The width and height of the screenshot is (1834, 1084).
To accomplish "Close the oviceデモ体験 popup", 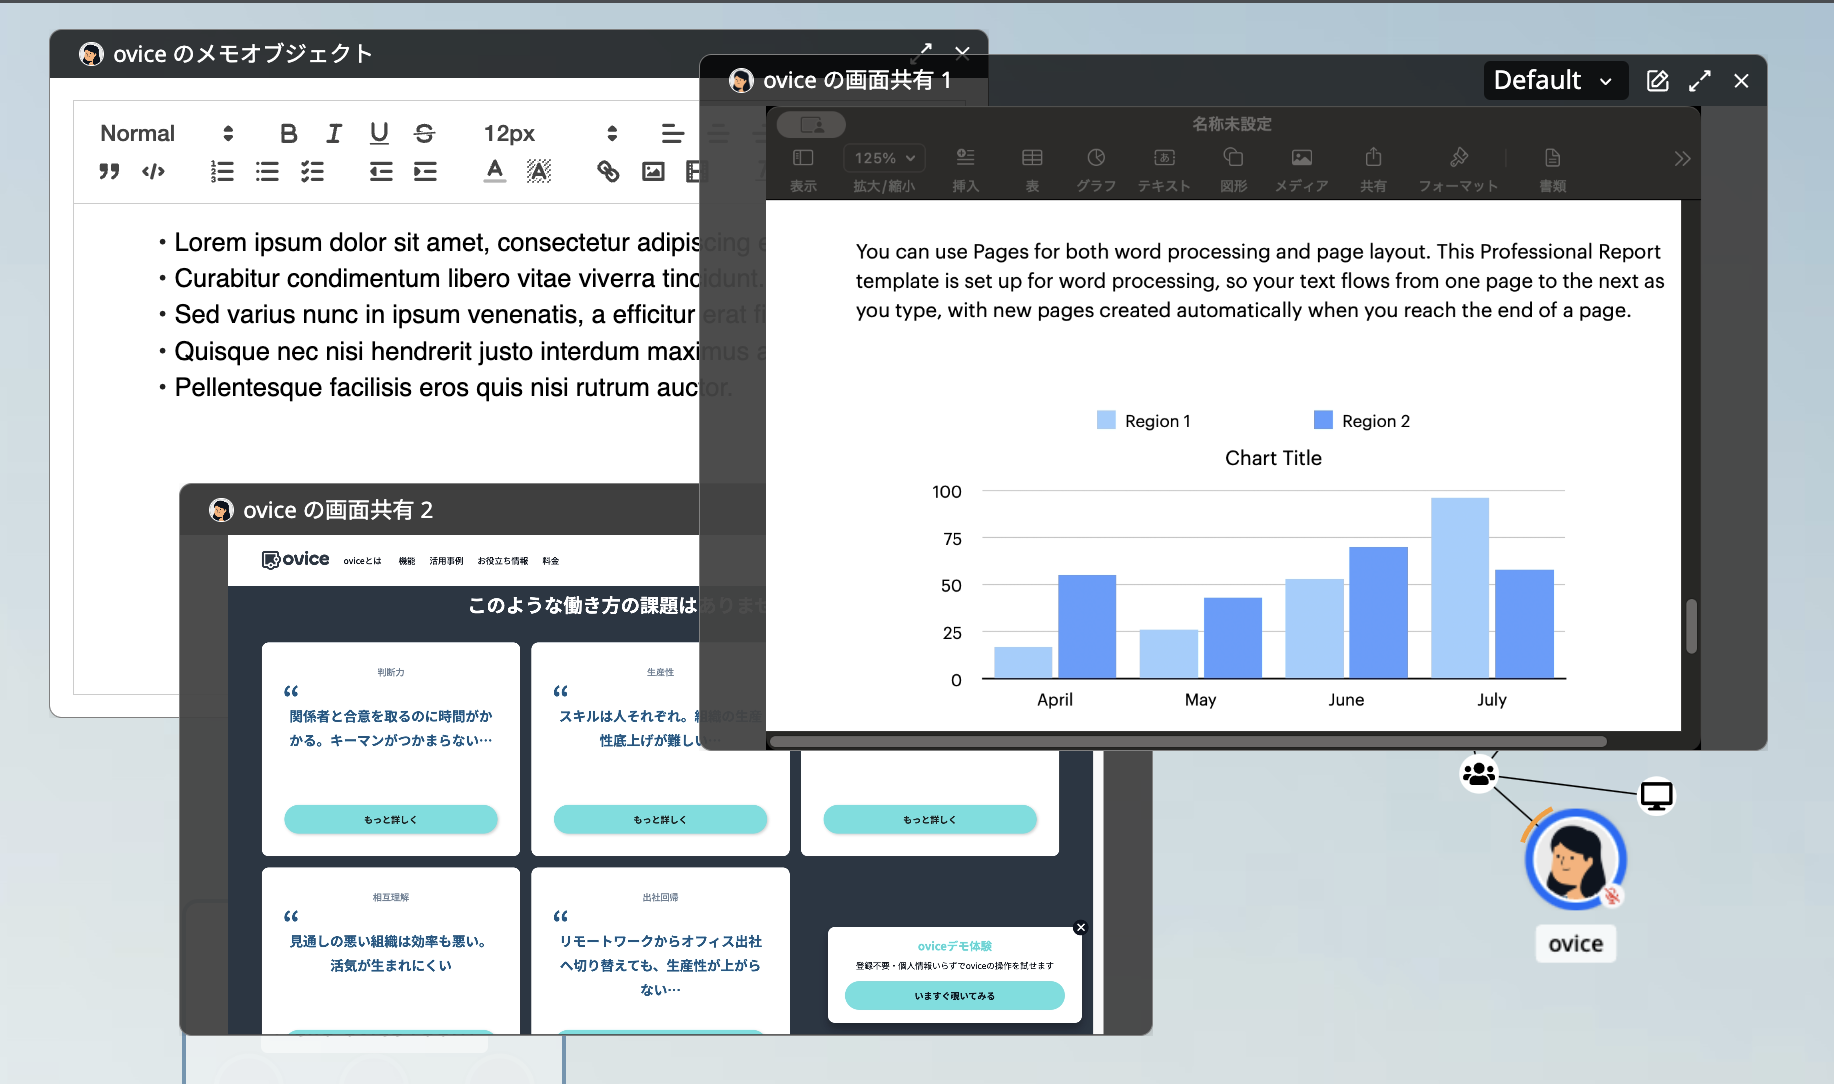I will click(1080, 927).
